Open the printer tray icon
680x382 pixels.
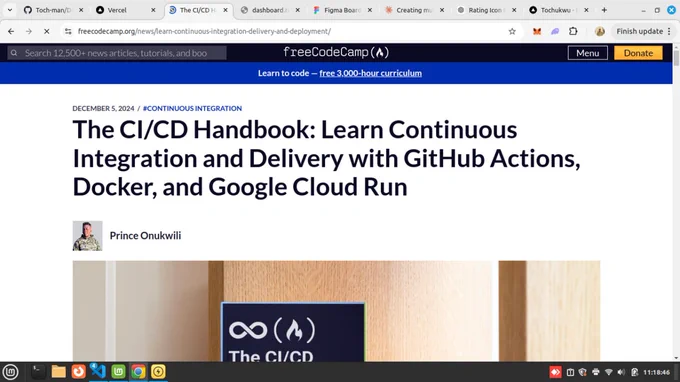pyautogui.click(x=595, y=372)
